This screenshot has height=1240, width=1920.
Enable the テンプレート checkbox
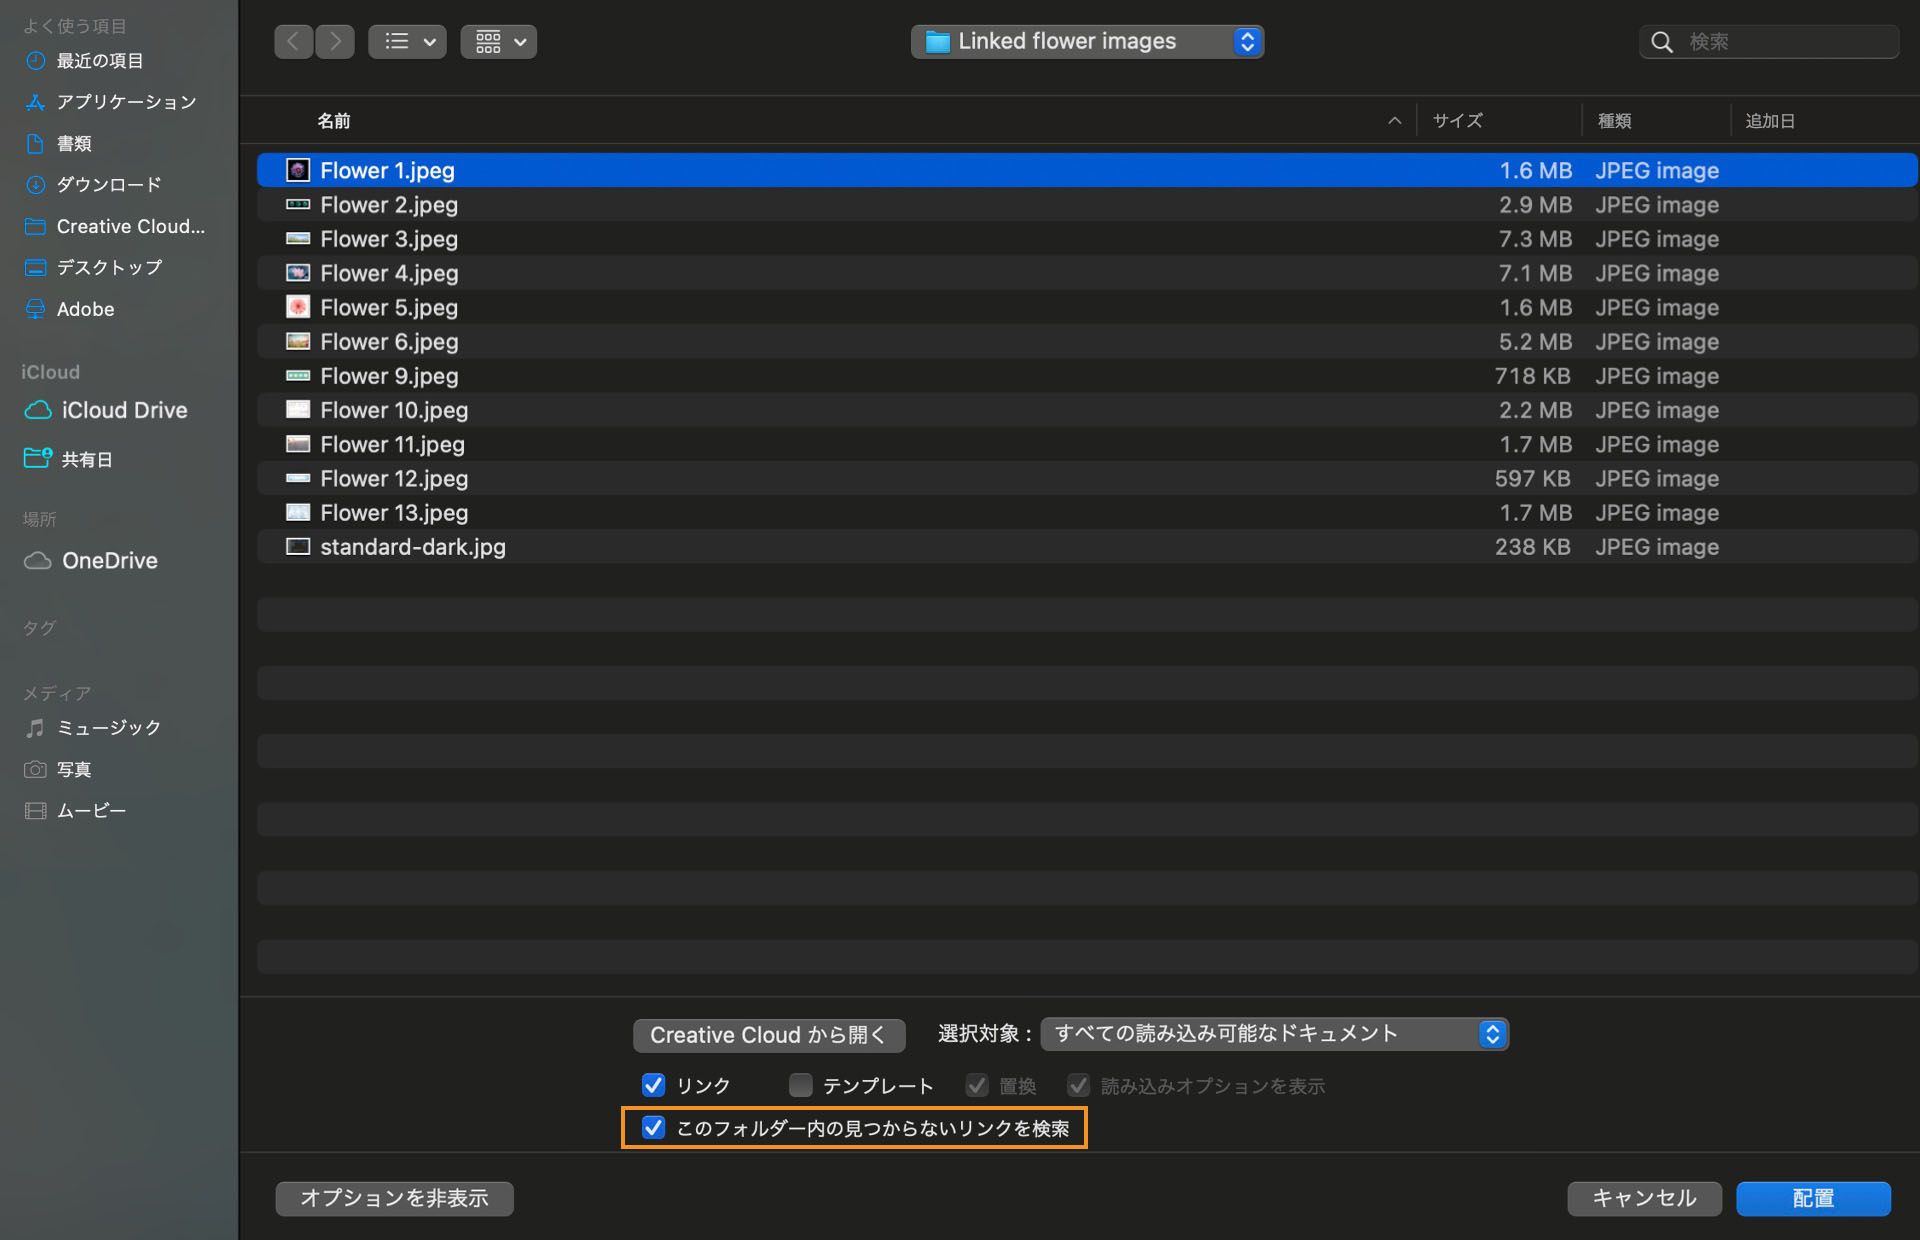[x=800, y=1085]
